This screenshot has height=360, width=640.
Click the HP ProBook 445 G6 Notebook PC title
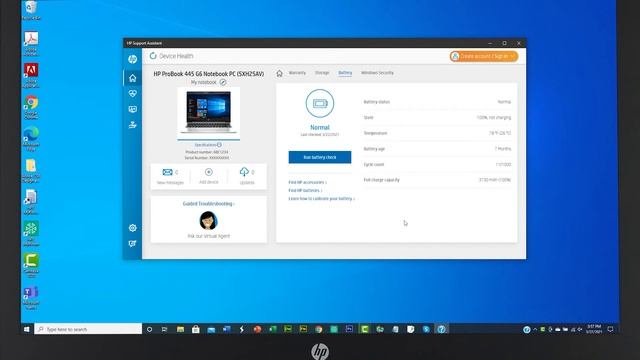coord(209,74)
